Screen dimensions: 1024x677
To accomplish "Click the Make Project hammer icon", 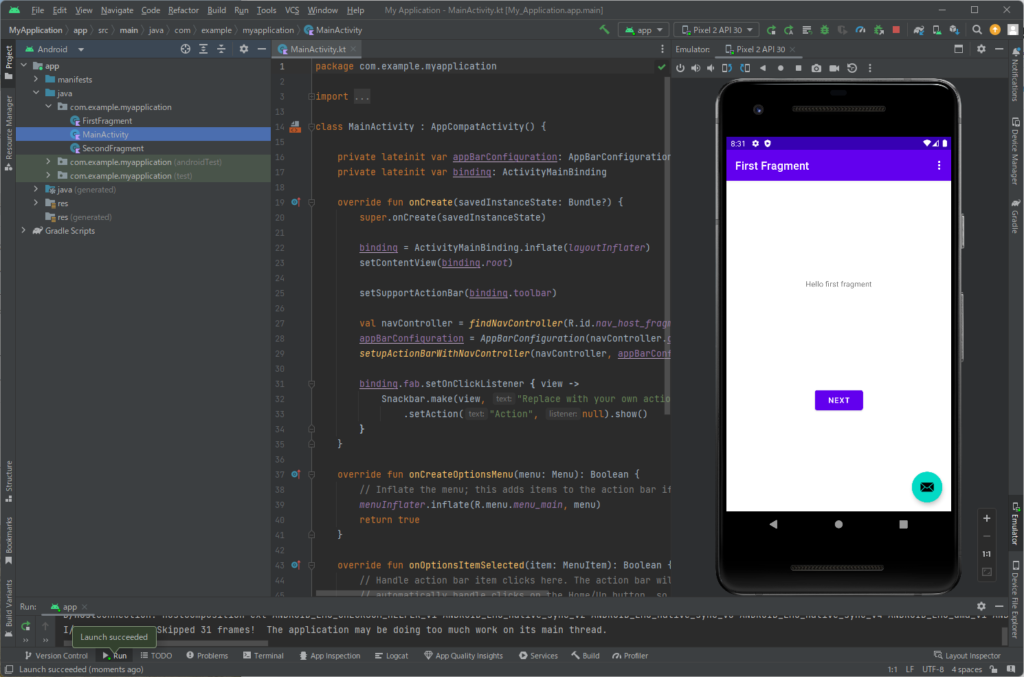I will click(x=604, y=30).
